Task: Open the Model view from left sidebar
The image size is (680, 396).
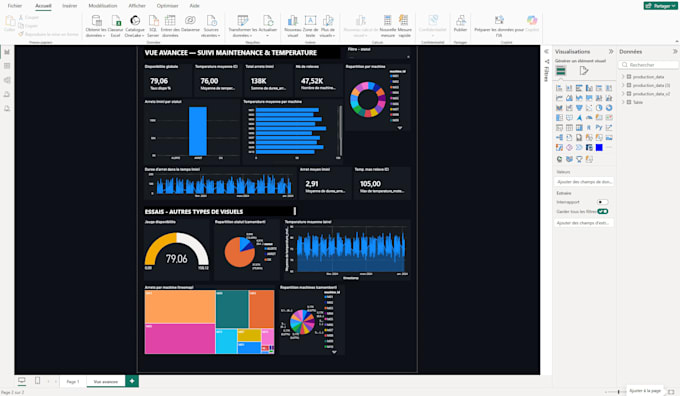Action: coord(7,80)
